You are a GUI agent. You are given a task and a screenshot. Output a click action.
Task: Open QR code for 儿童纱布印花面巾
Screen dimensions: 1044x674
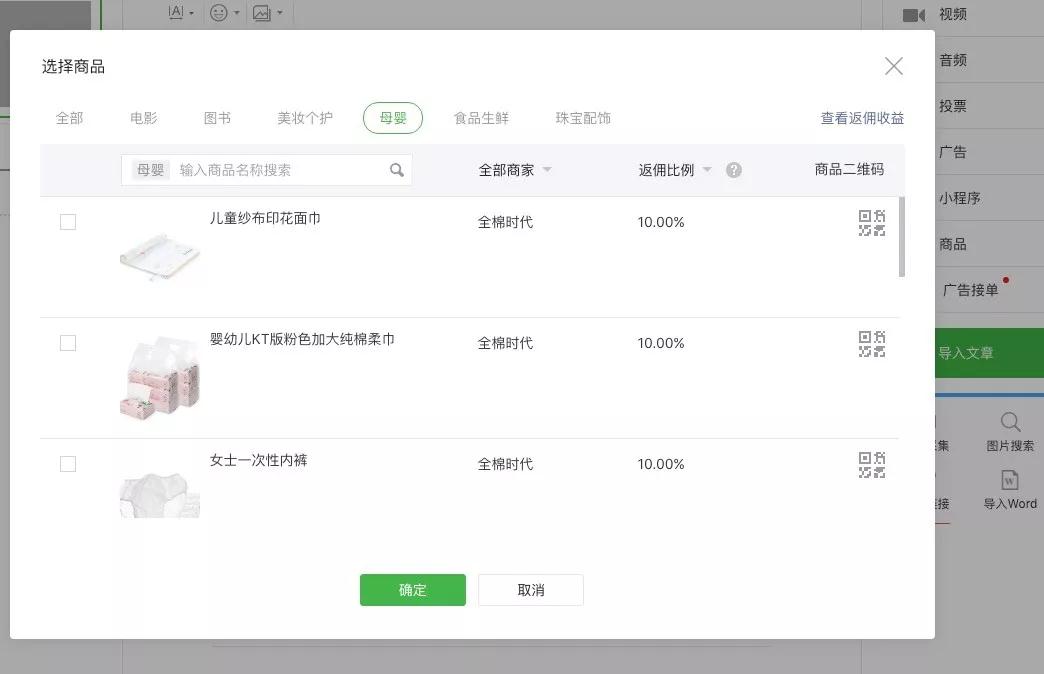[872, 223]
